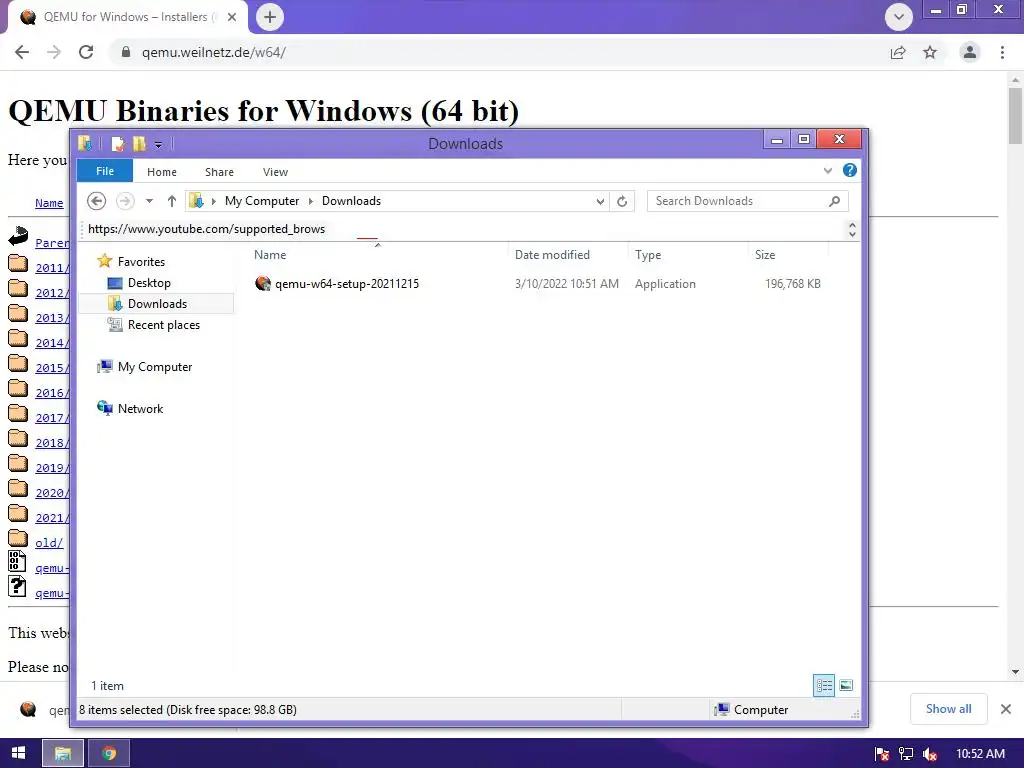Screen dimensions: 1024x768
Task: Select Downloads in the navigation pane
Action: tap(157, 304)
